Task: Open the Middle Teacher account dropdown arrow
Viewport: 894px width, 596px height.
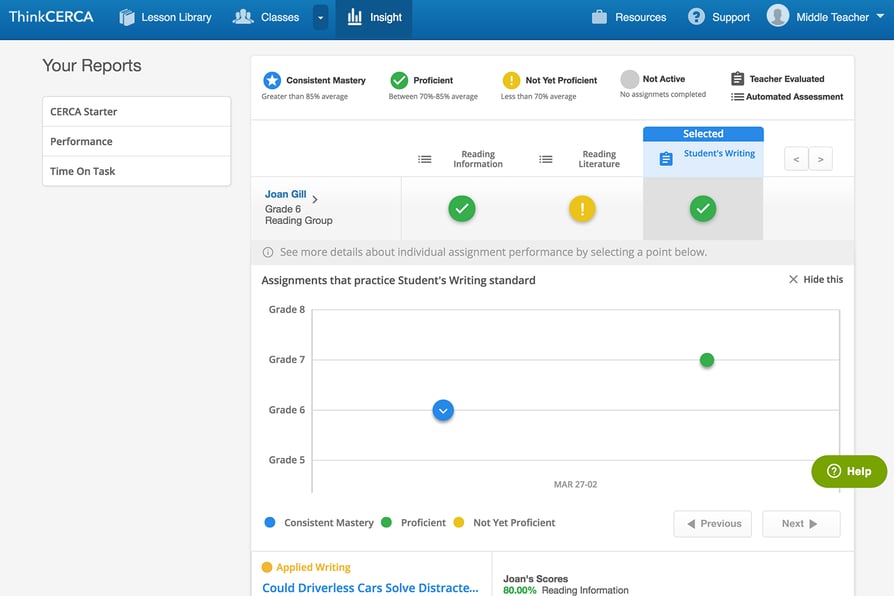Action: click(880, 16)
